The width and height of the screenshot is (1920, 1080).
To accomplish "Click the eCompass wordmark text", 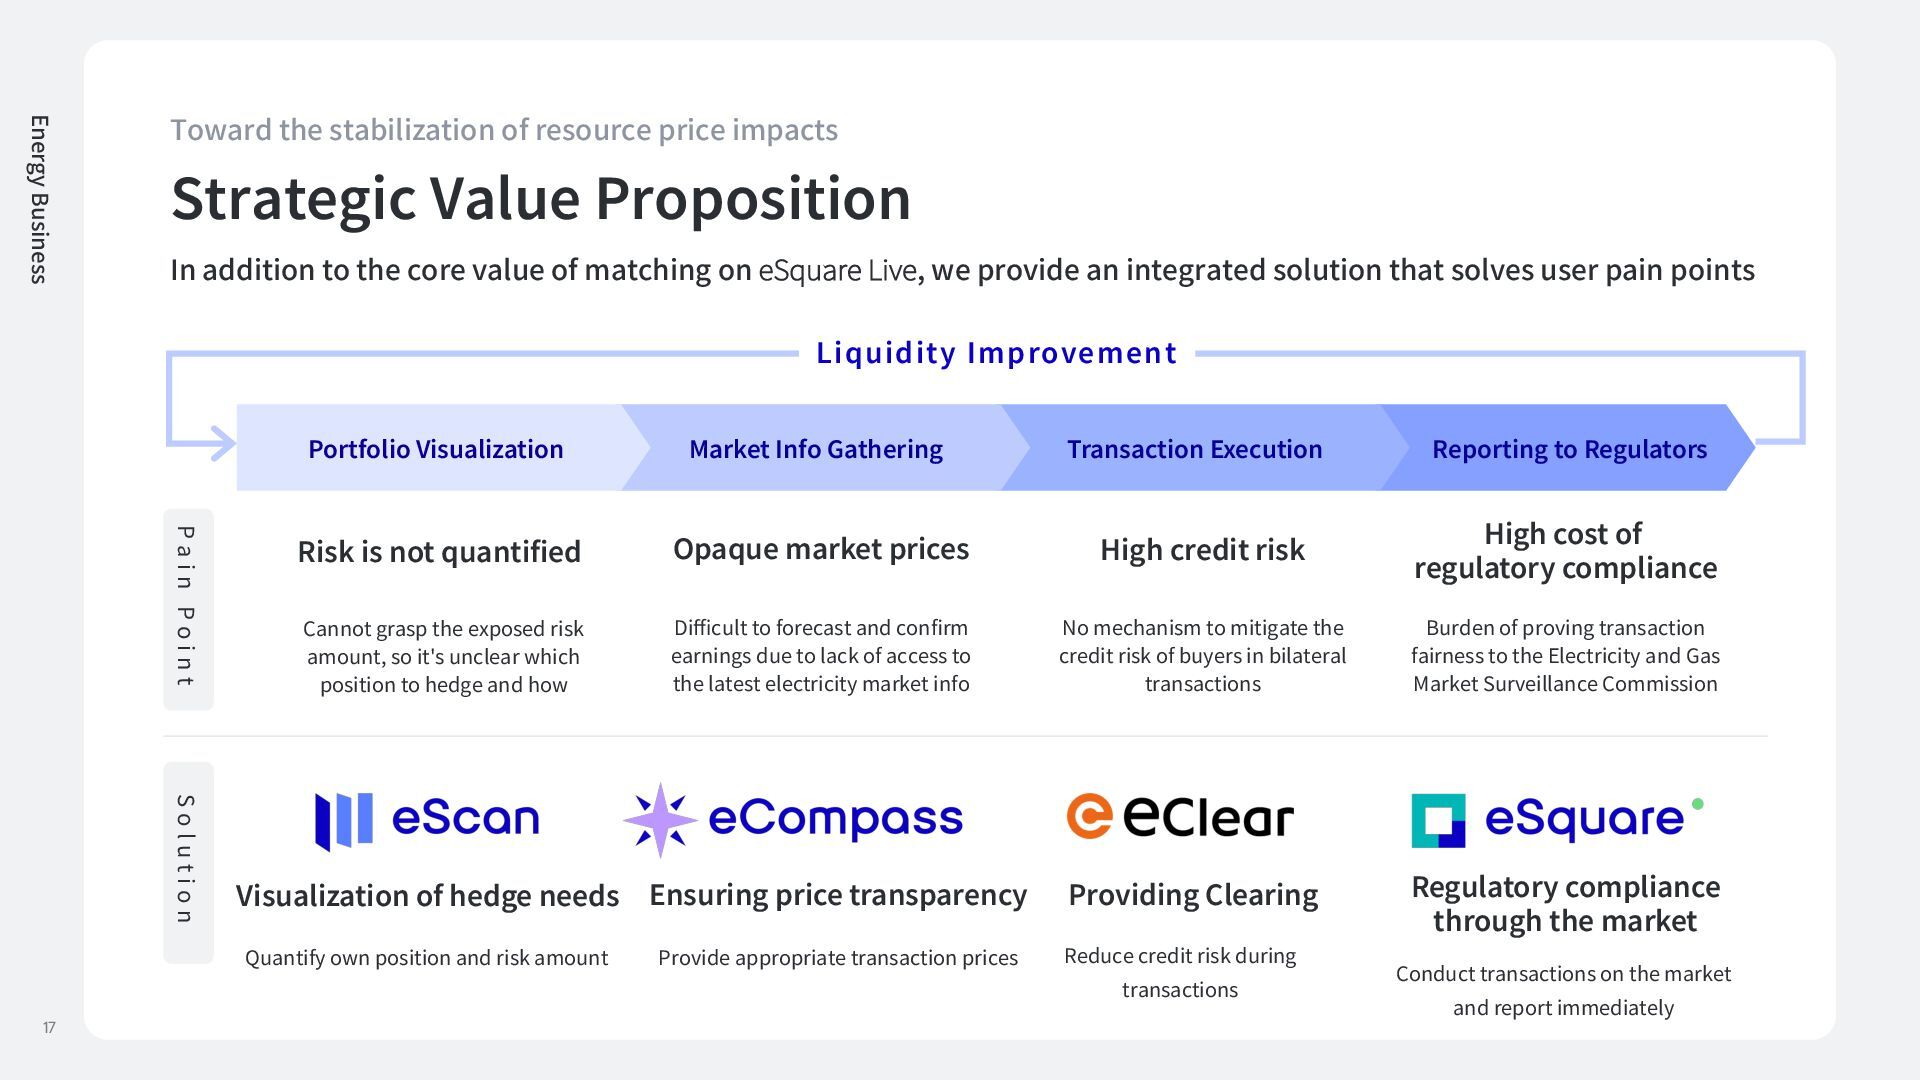I will (835, 819).
